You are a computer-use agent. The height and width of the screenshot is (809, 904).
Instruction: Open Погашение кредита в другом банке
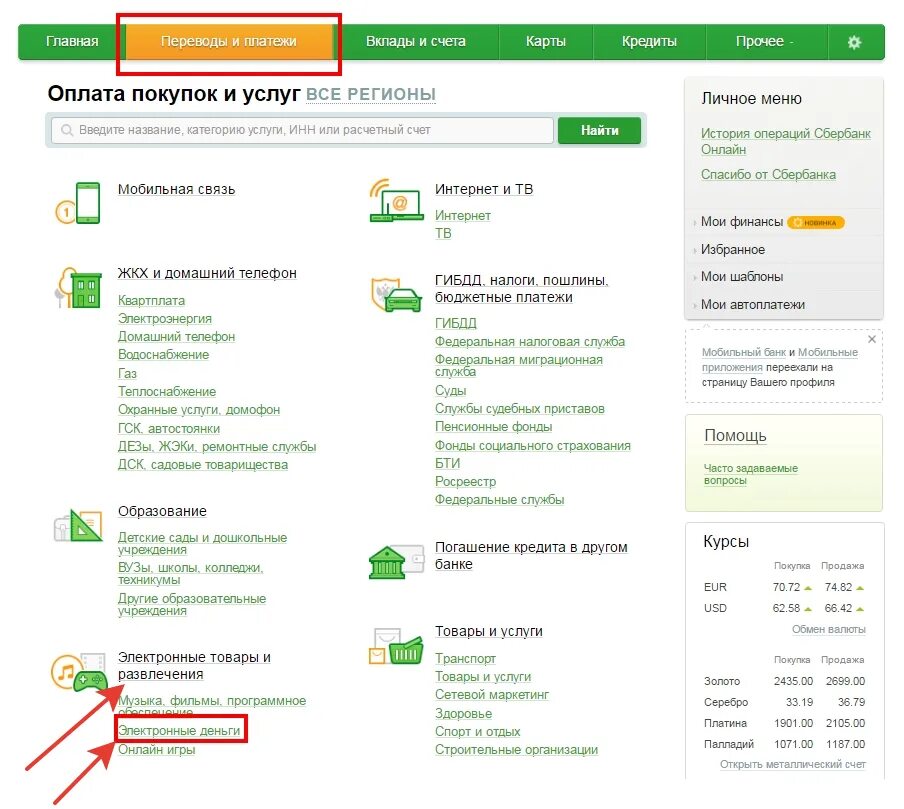pos(531,556)
